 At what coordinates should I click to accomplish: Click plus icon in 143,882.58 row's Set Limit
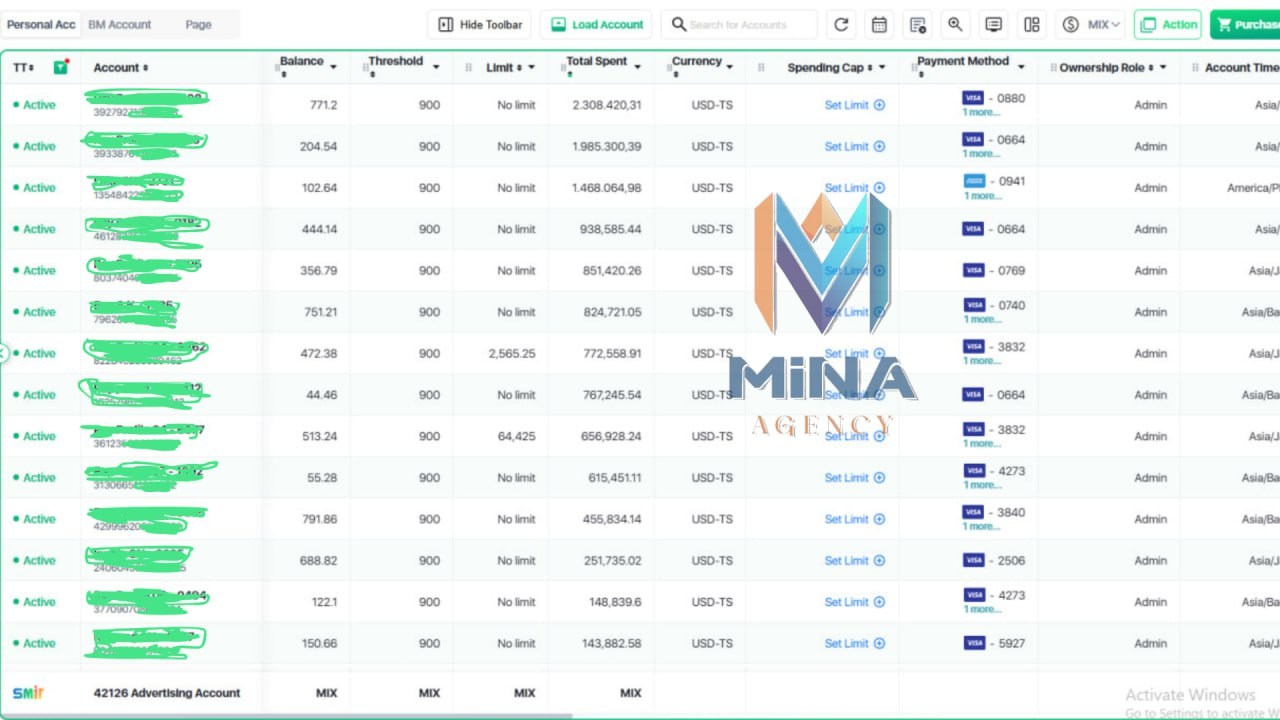click(880, 643)
